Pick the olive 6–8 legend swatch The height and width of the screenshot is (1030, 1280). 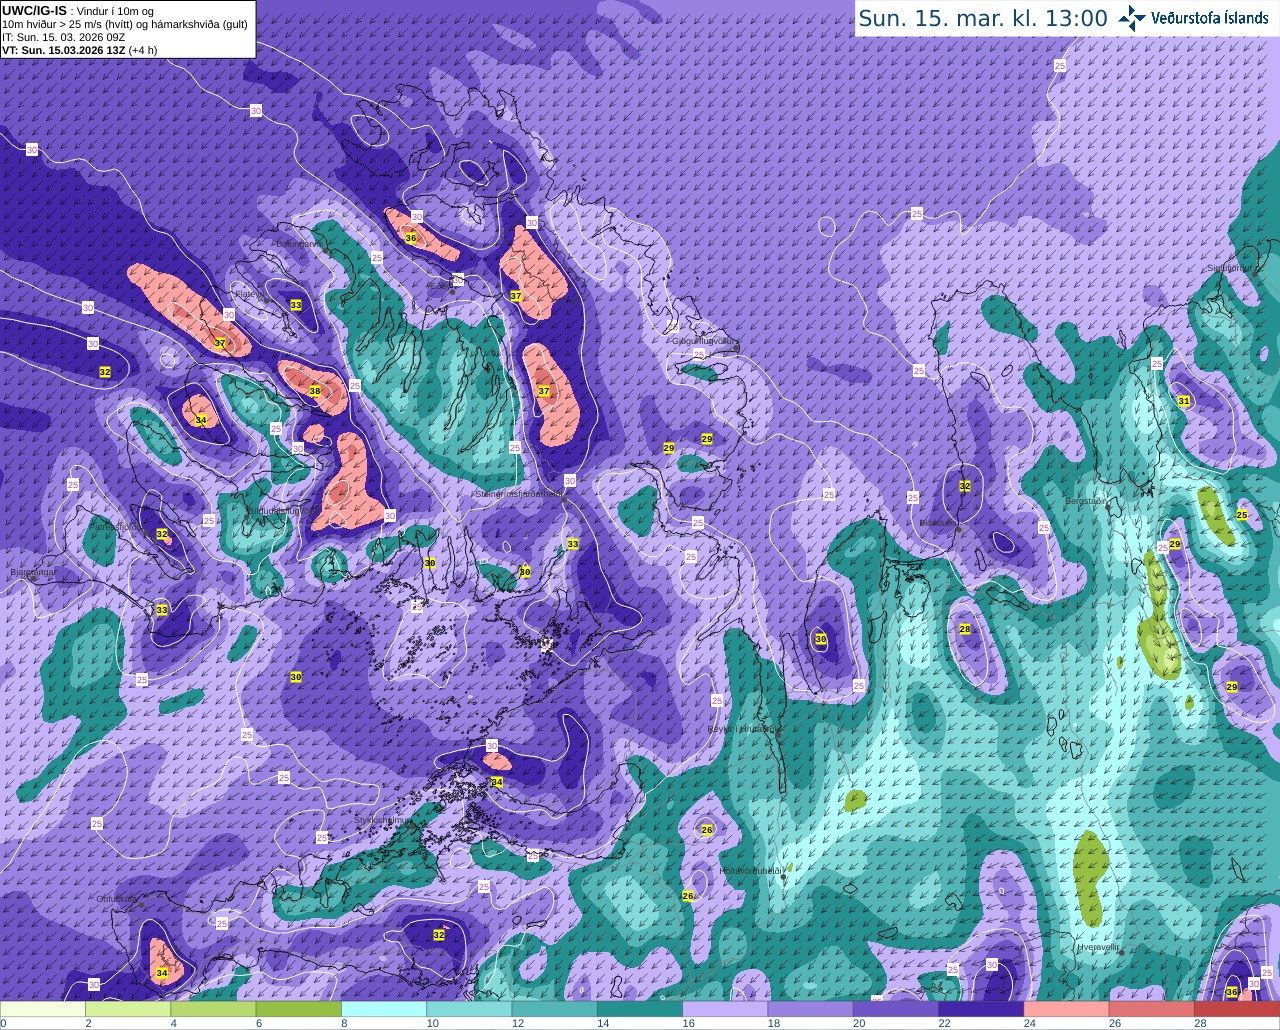point(299,1009)
